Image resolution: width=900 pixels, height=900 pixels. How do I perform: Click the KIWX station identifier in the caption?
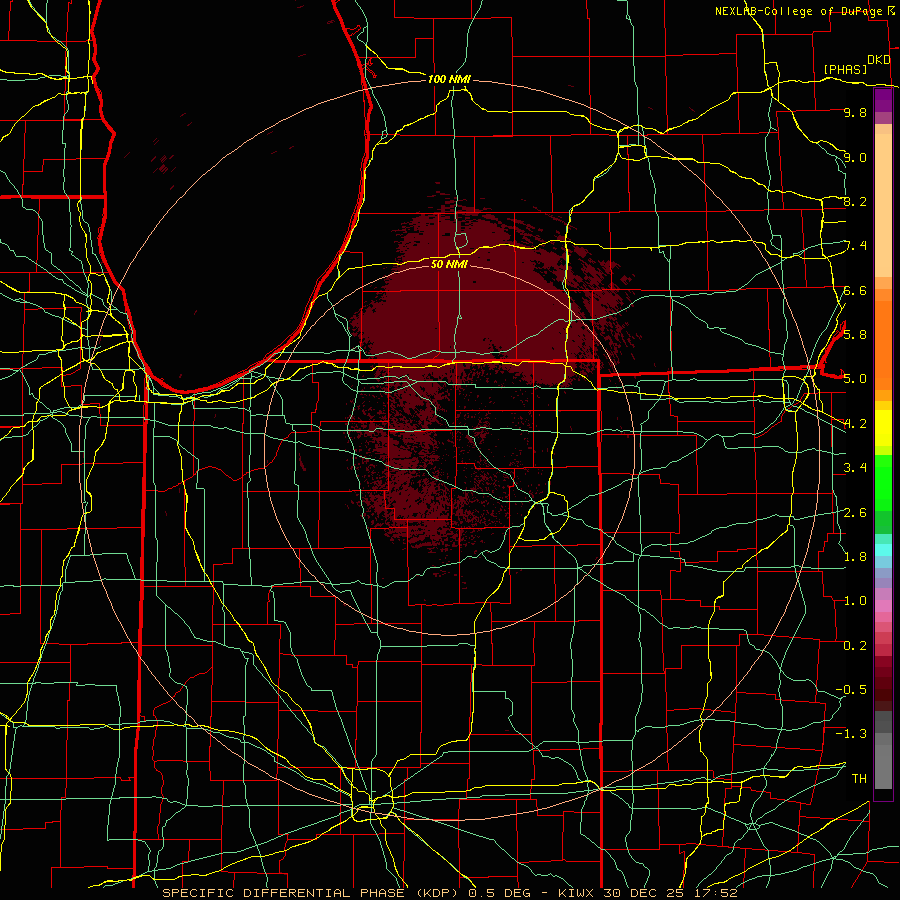pyautogui.click(x=578, y=893)
